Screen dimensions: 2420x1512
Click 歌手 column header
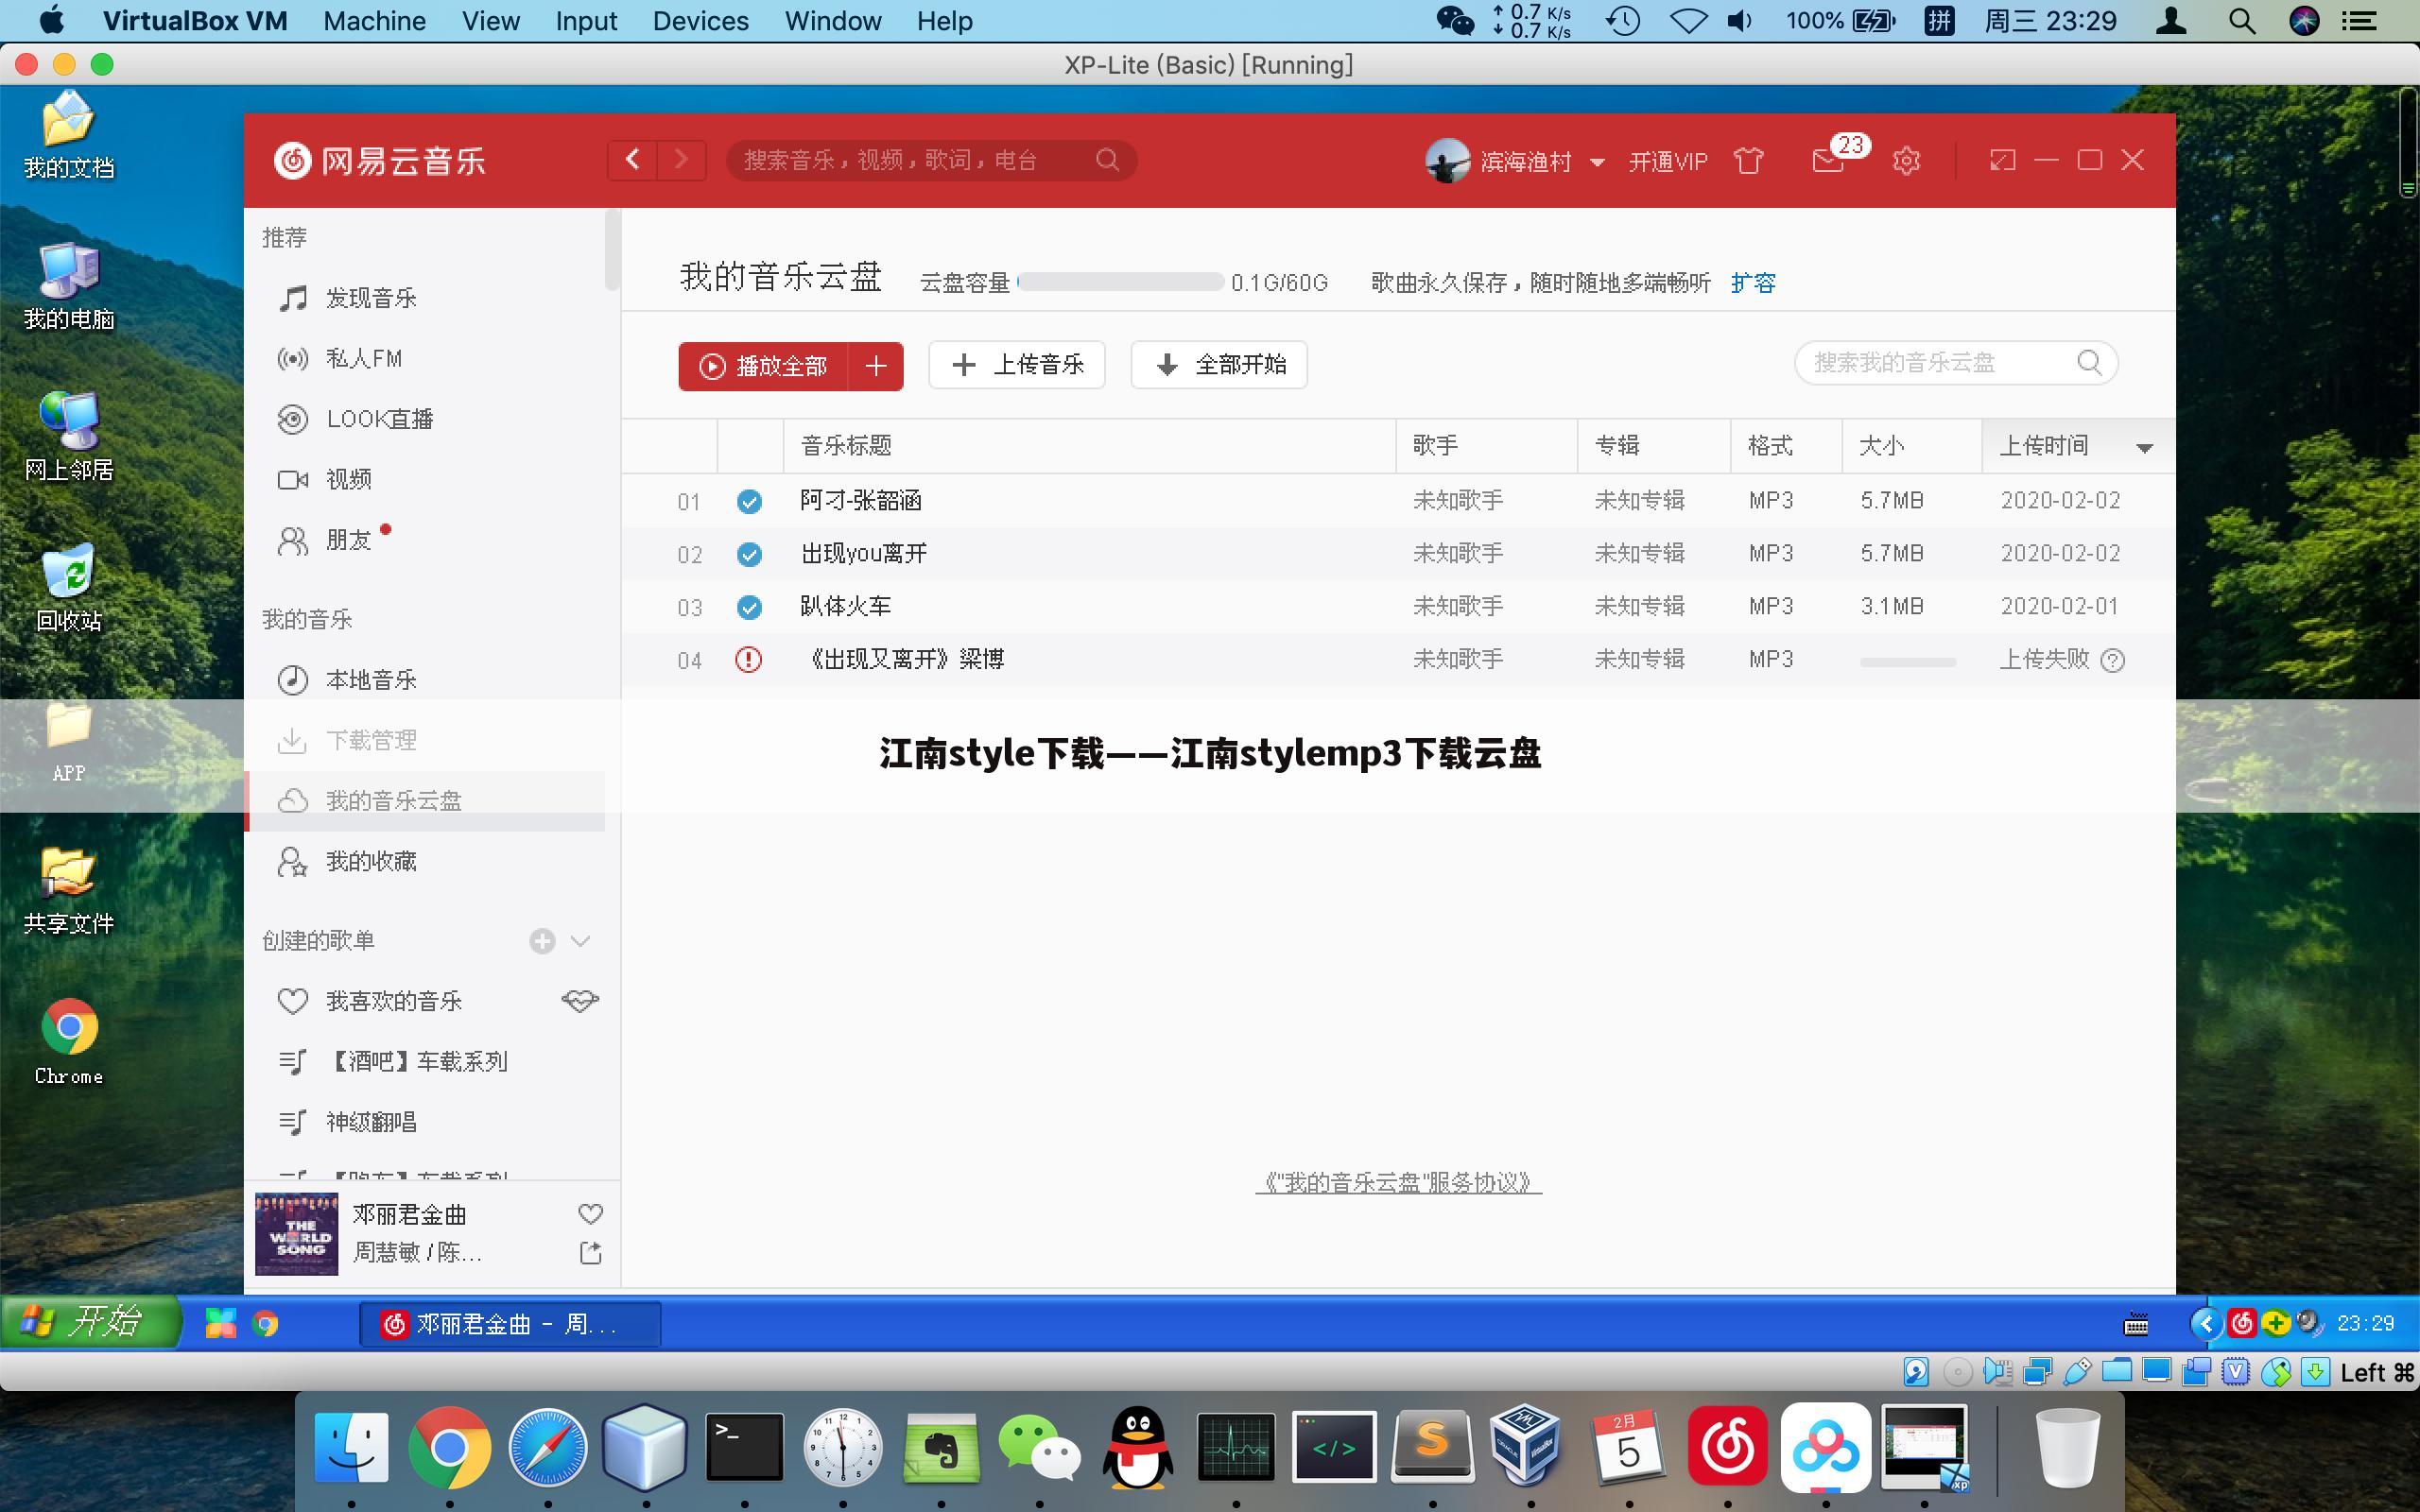(x=1486, y=446)
